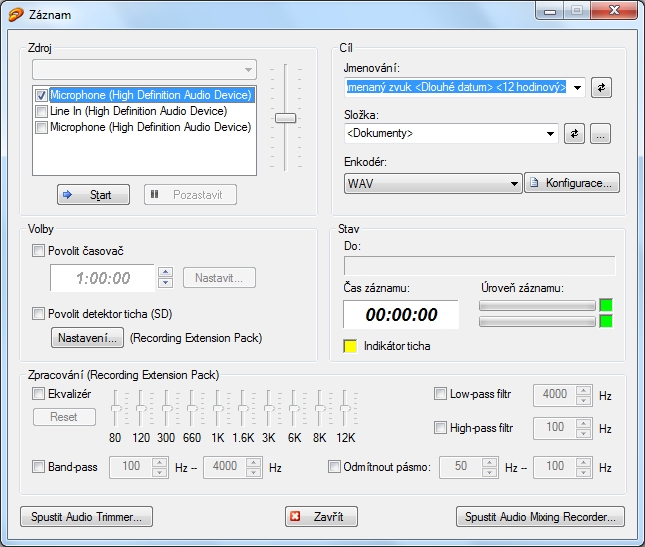Screen dimensions: 645x547
Task: Click the 300 Hz equalizer slider
Action: coord(167,408)
